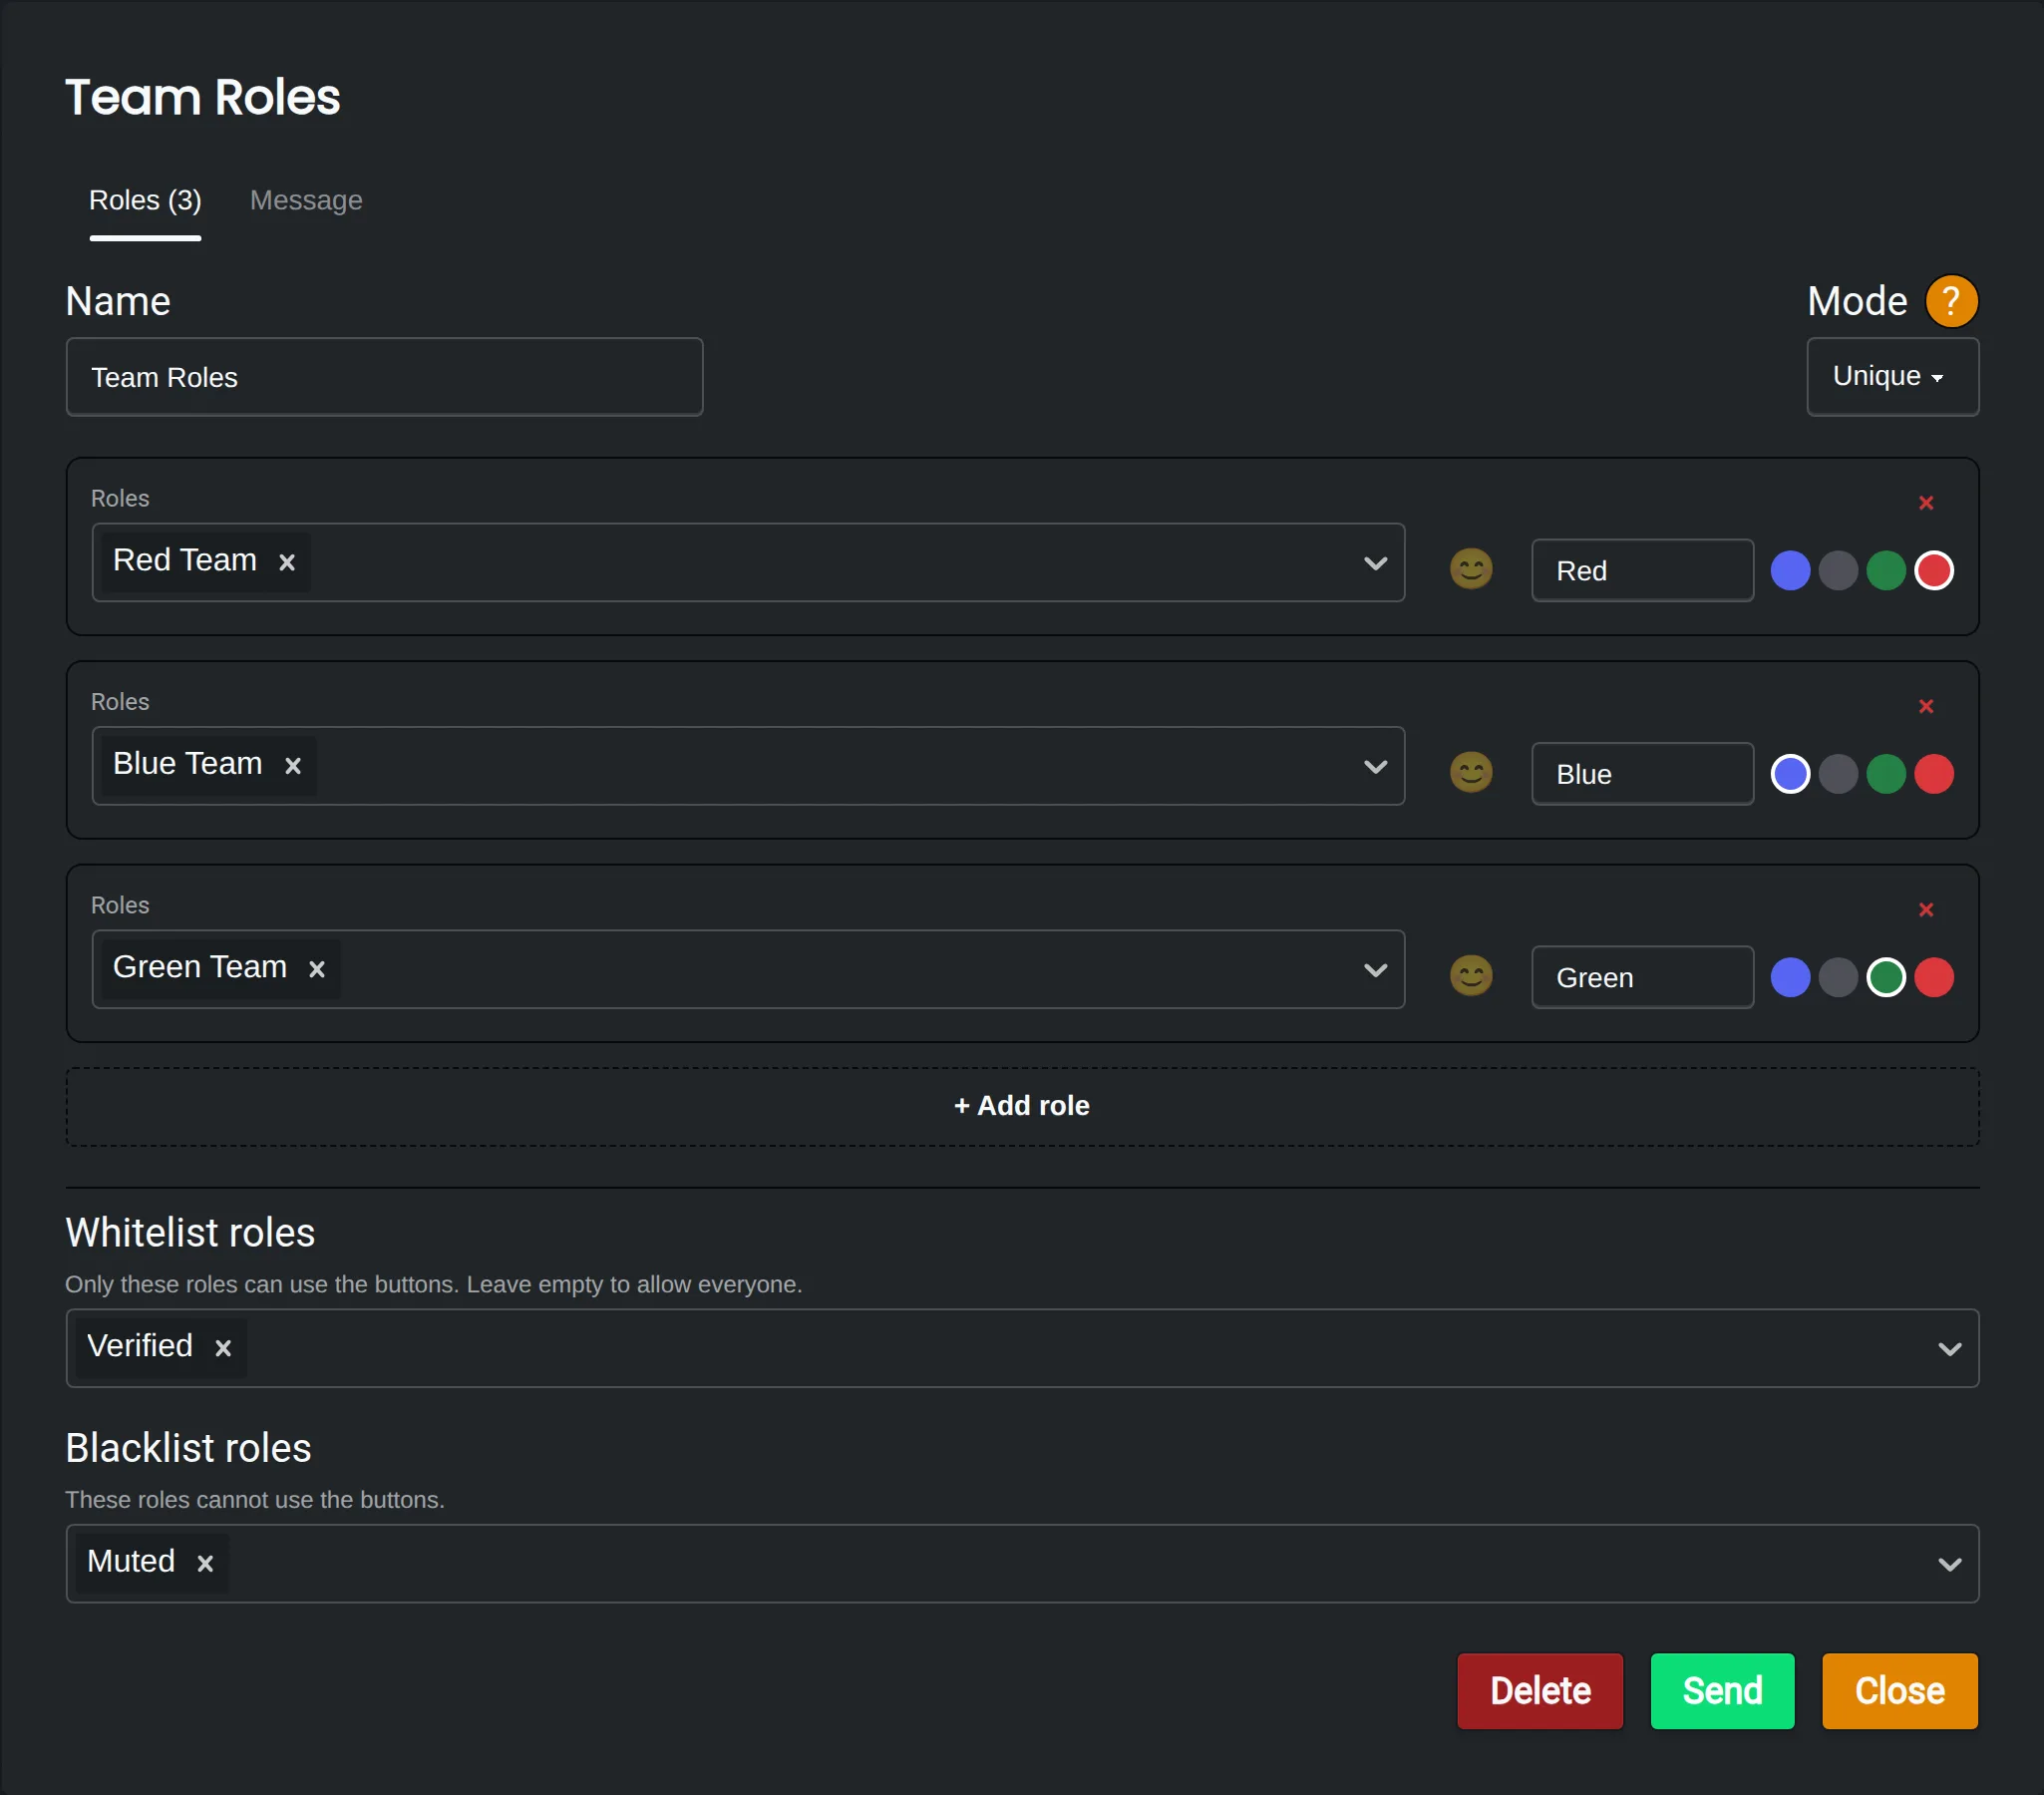Edit the Team Roles name field
Screen dimensions: 2044x1795
[x=384, y=377]
